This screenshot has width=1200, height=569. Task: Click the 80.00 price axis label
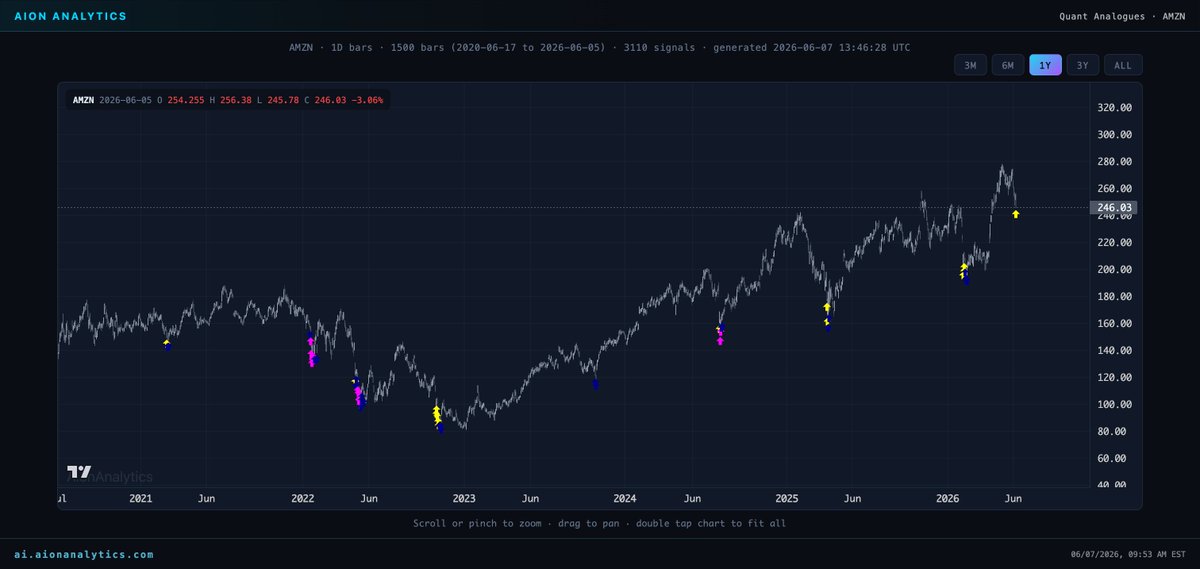(x=1113, y=431)
